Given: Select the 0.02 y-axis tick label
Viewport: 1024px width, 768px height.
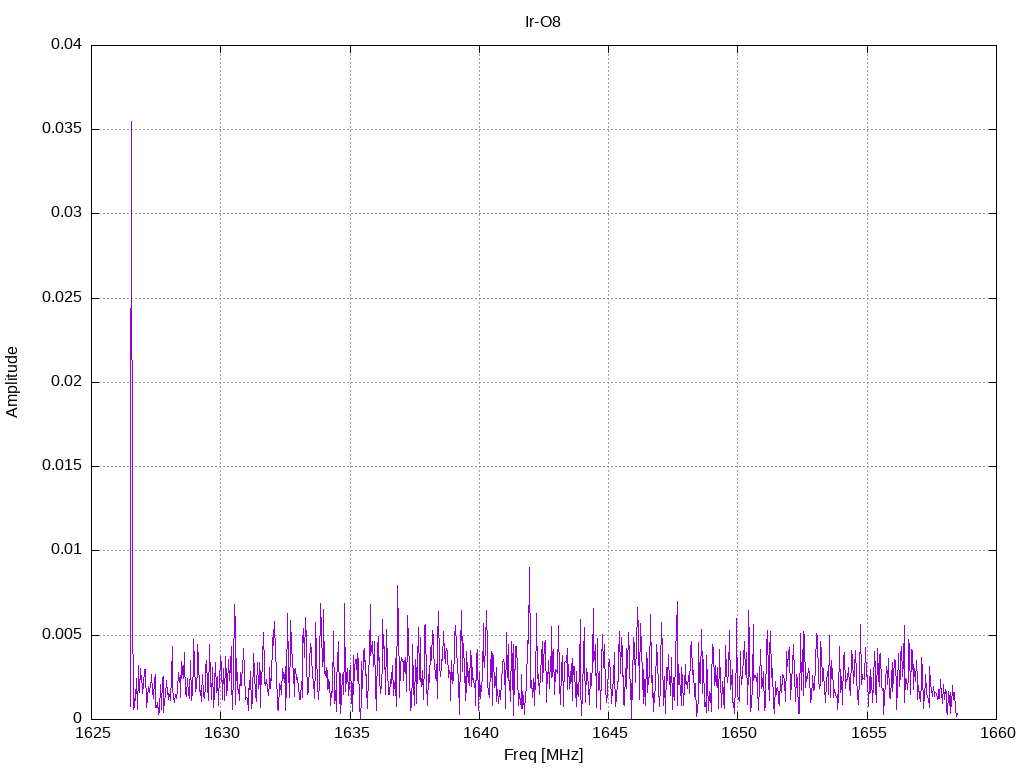Looking at the screenshot, I should click(67, 382).
